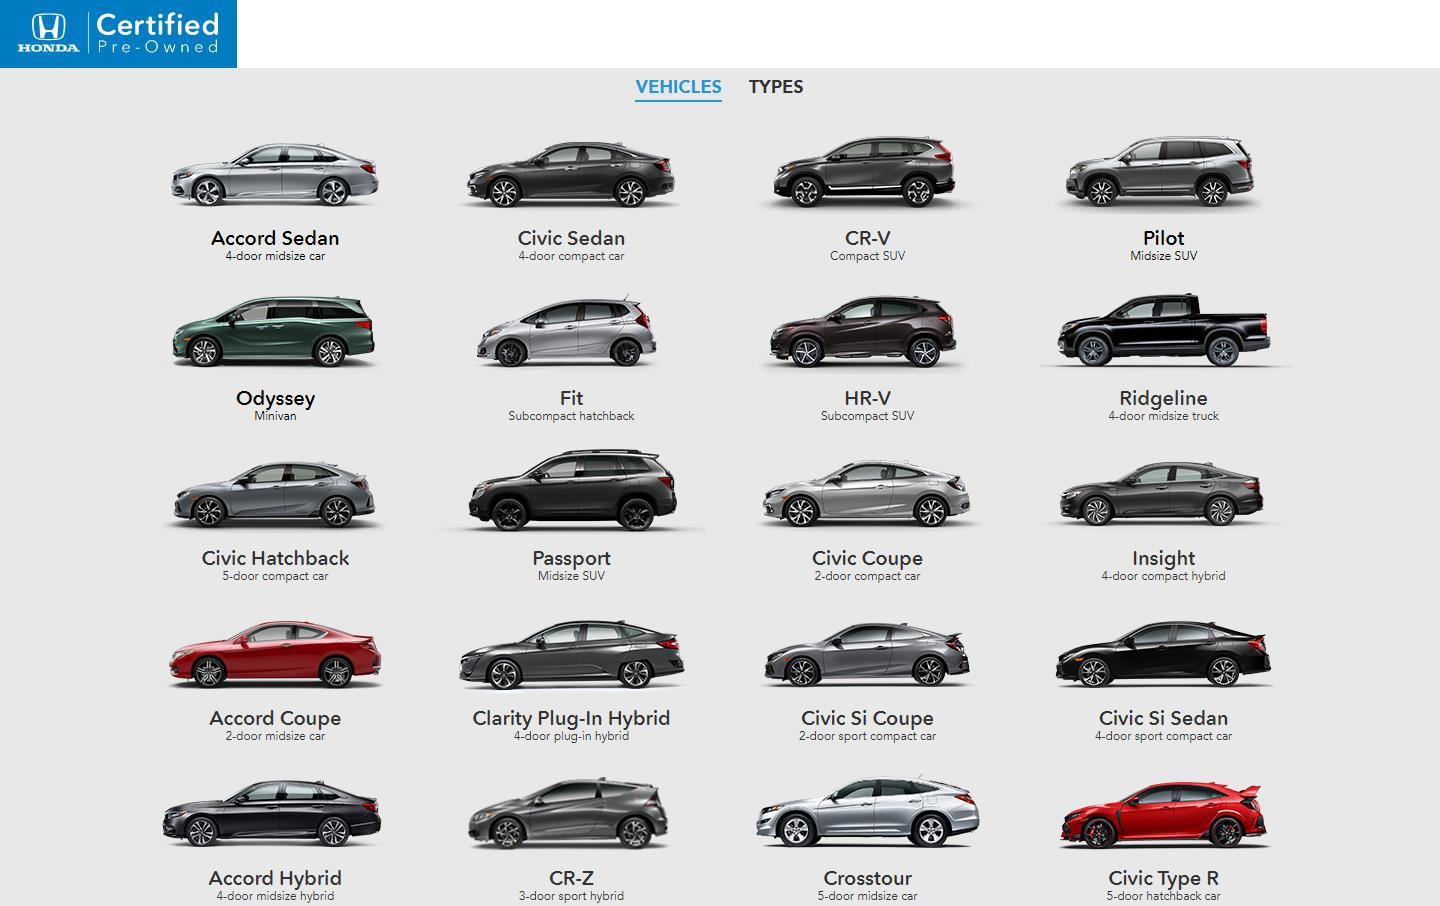The height and width of the screenshot is (906, 1440).
Task: Click the 'Compact SUV' subtitle
Action: (867, 256)
